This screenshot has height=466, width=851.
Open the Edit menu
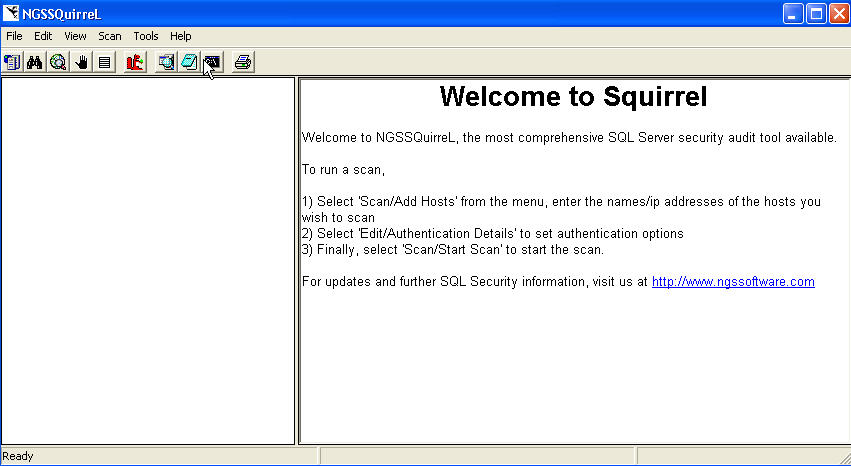(43, 36)
